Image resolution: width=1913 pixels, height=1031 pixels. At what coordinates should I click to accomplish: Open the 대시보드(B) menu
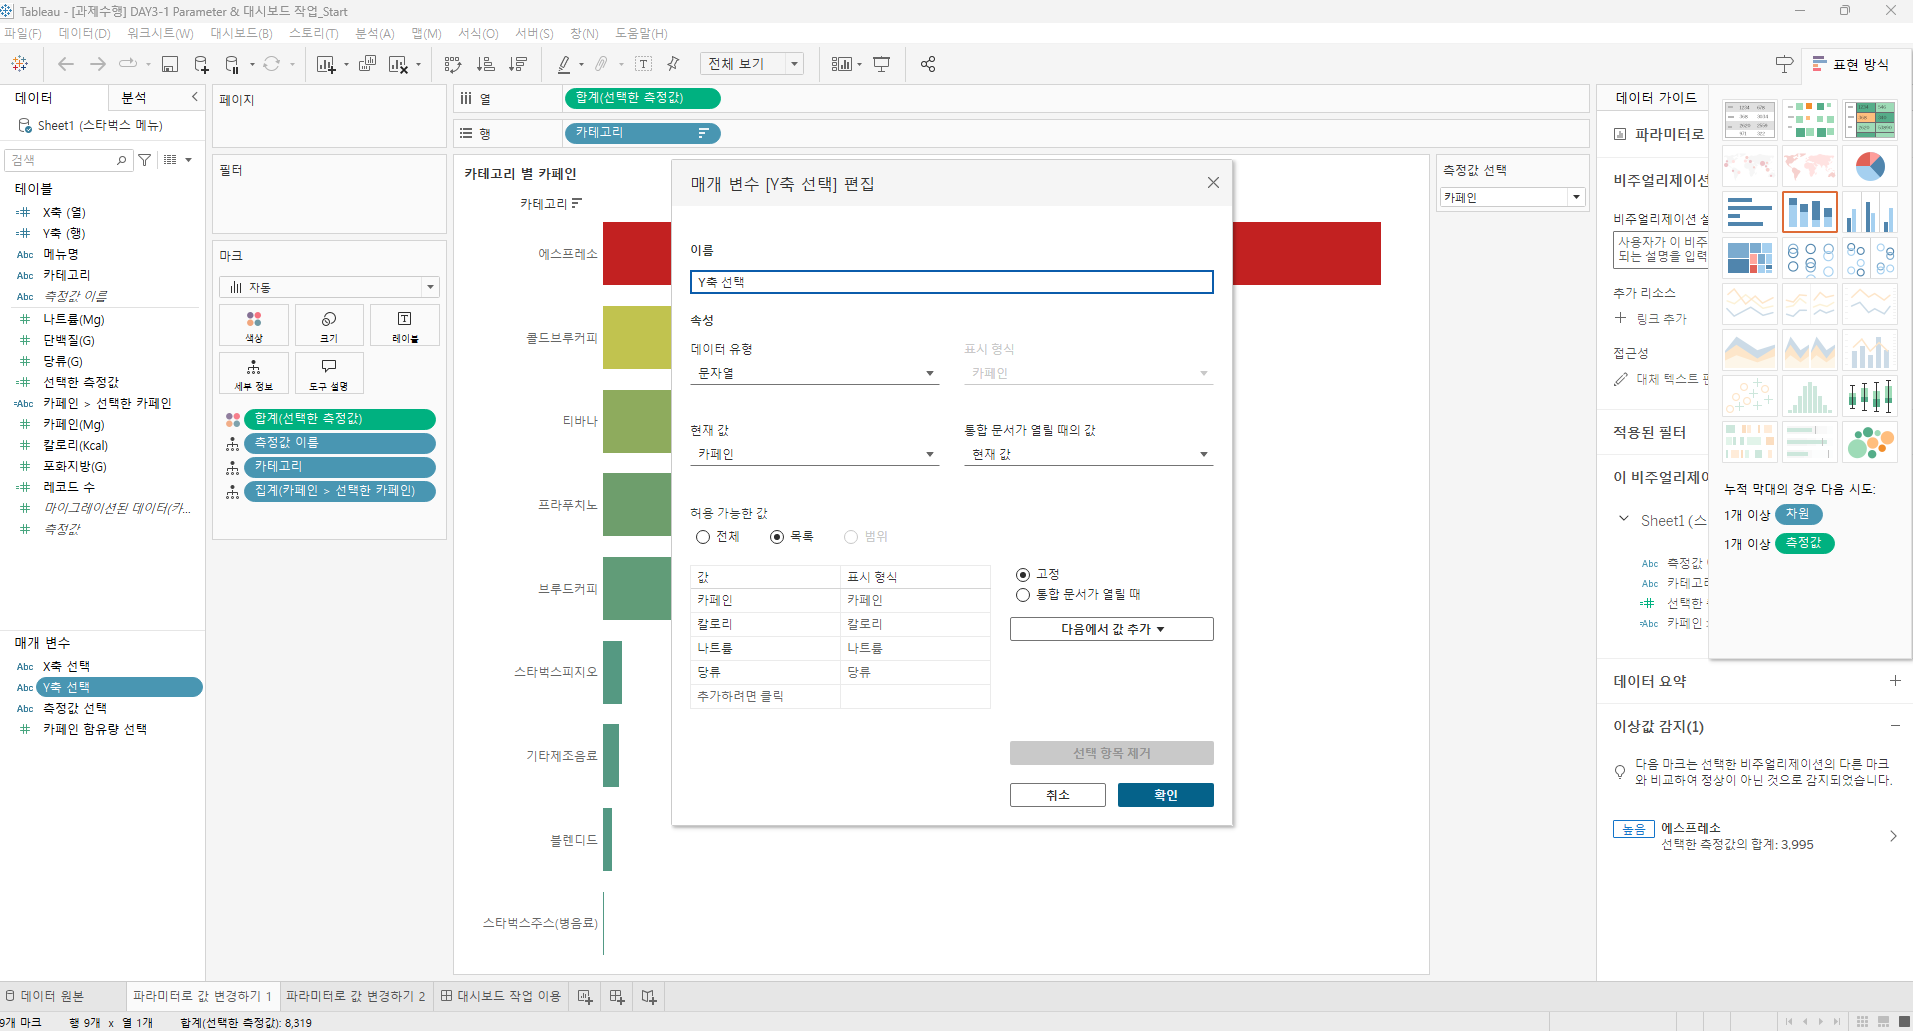(241, 33)
